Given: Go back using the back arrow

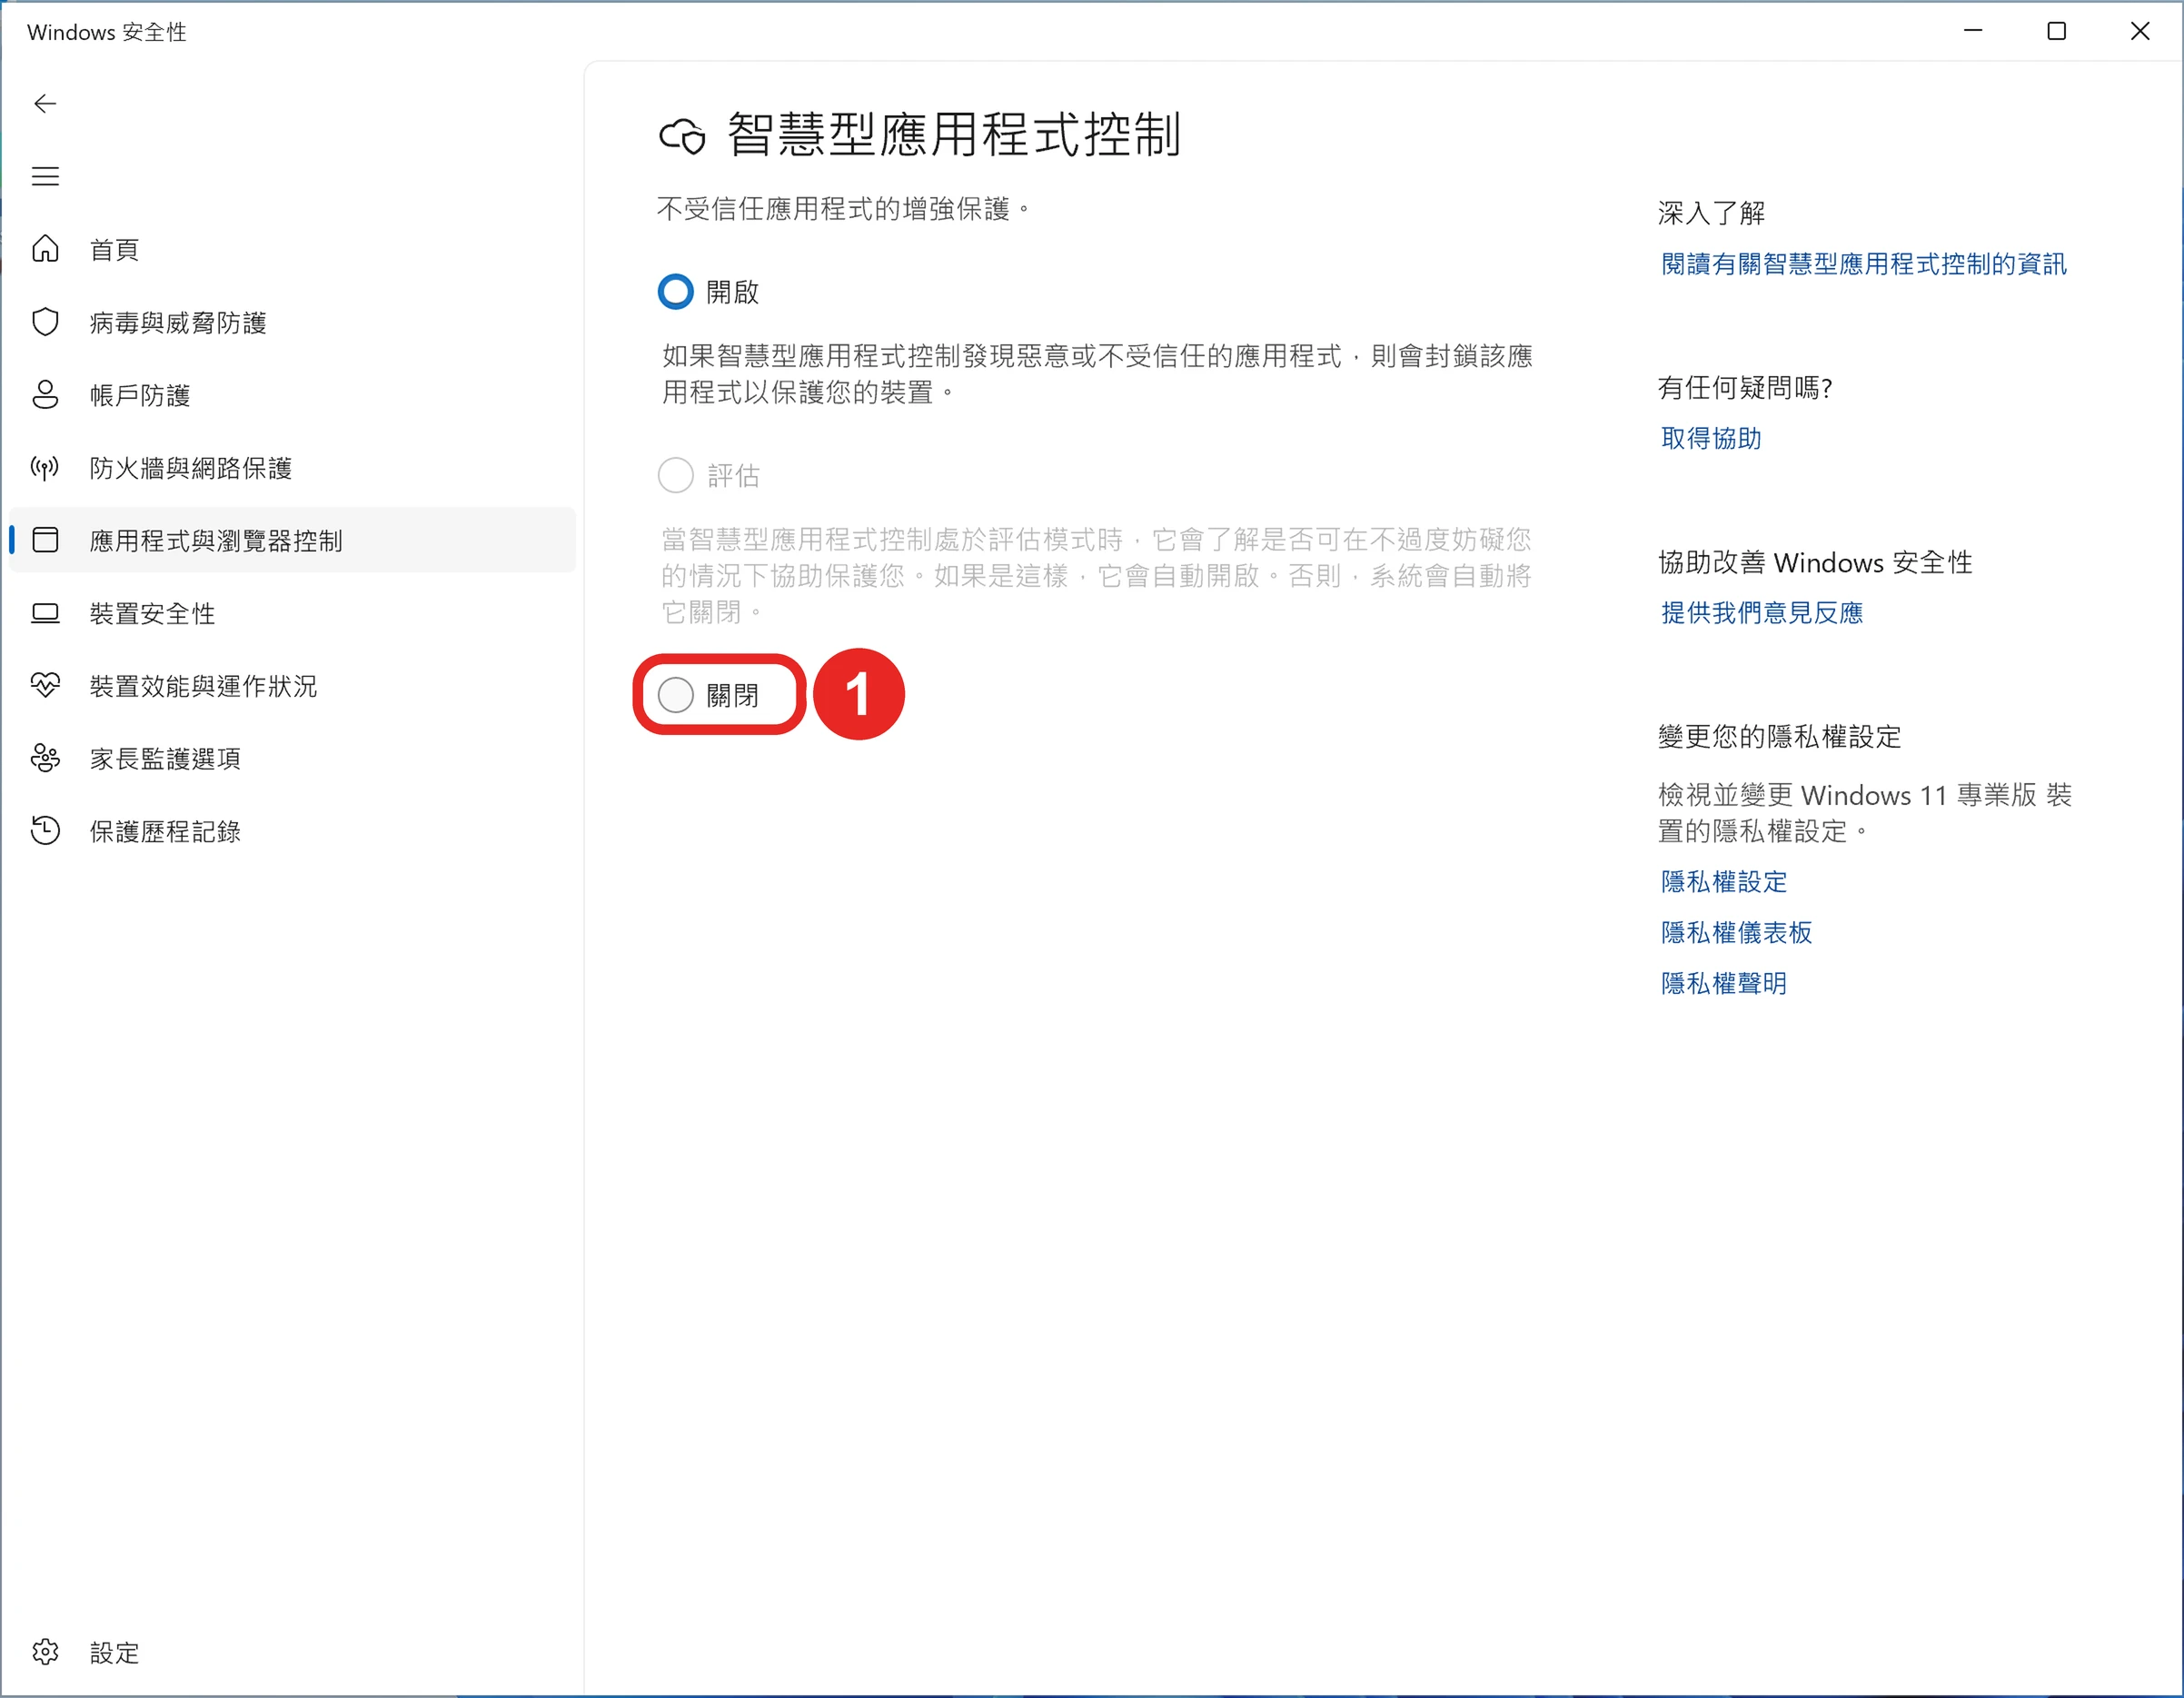Looking at the screenshot, I should point(45,104).
